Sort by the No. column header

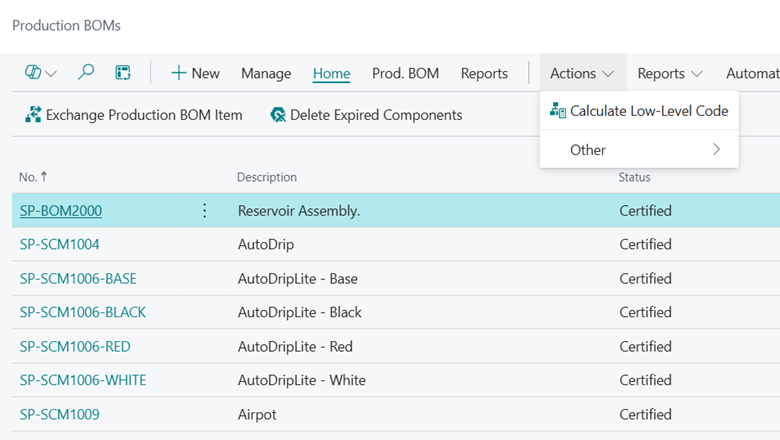[28, 177]
